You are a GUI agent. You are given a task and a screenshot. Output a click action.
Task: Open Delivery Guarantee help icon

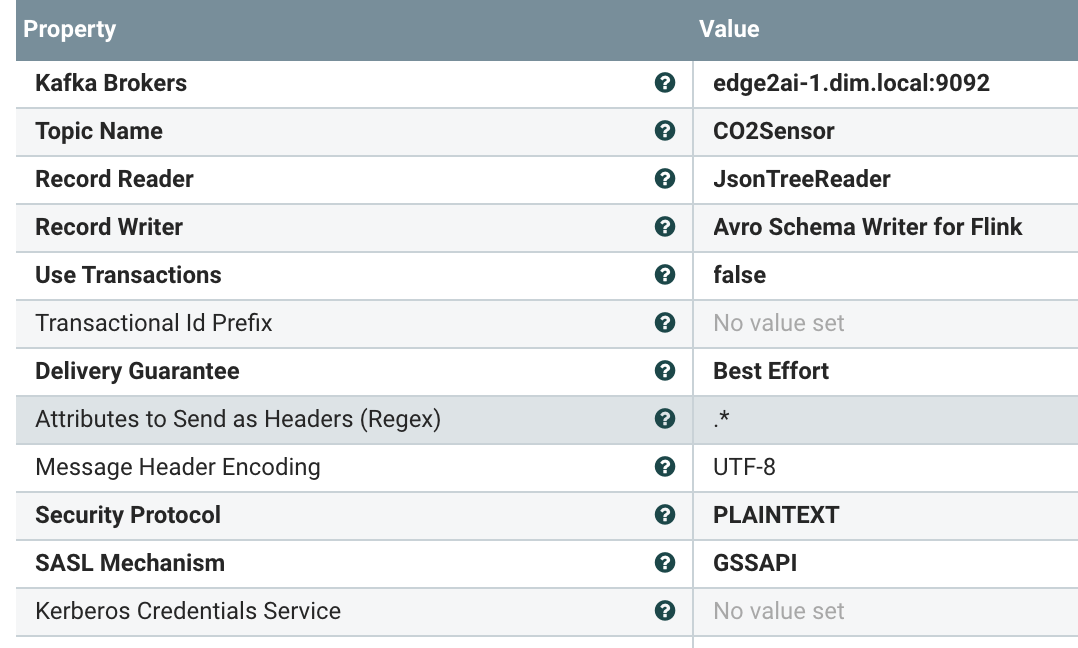(x=664, y=371)
